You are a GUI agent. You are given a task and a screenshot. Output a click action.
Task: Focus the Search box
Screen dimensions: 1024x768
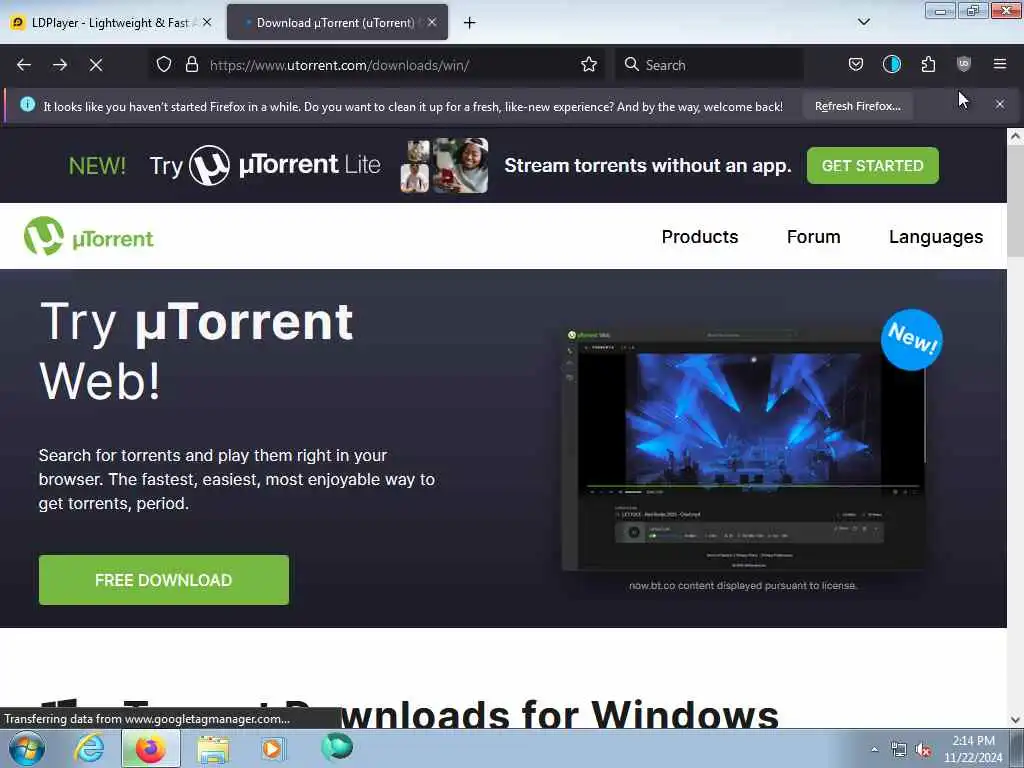pyautogui.click(x=709, y=65)
